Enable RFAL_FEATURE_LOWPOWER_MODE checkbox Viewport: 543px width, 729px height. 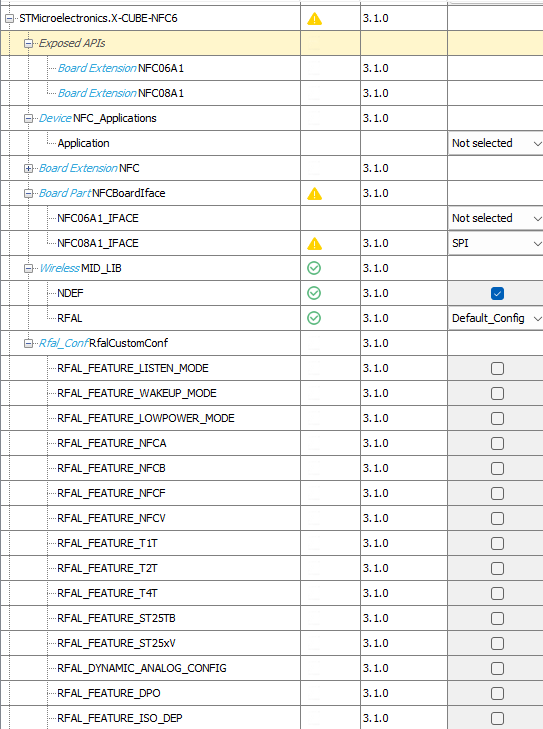click(497, 418)
